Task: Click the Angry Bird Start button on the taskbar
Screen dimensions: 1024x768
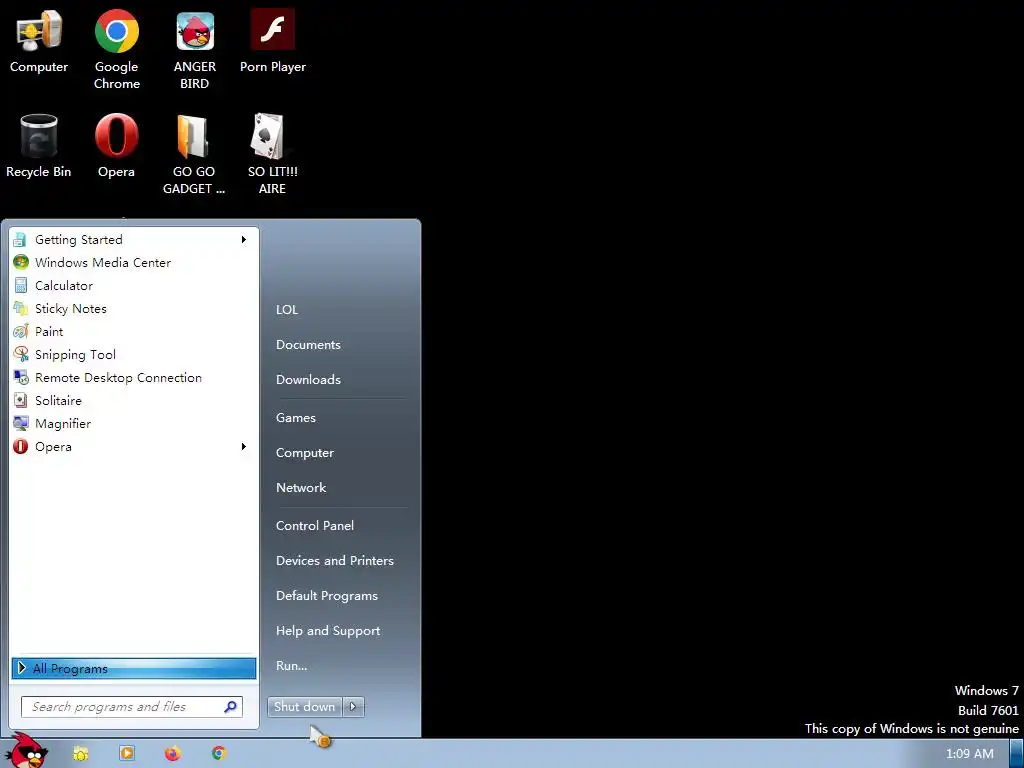Action: (x=27, y=751)
